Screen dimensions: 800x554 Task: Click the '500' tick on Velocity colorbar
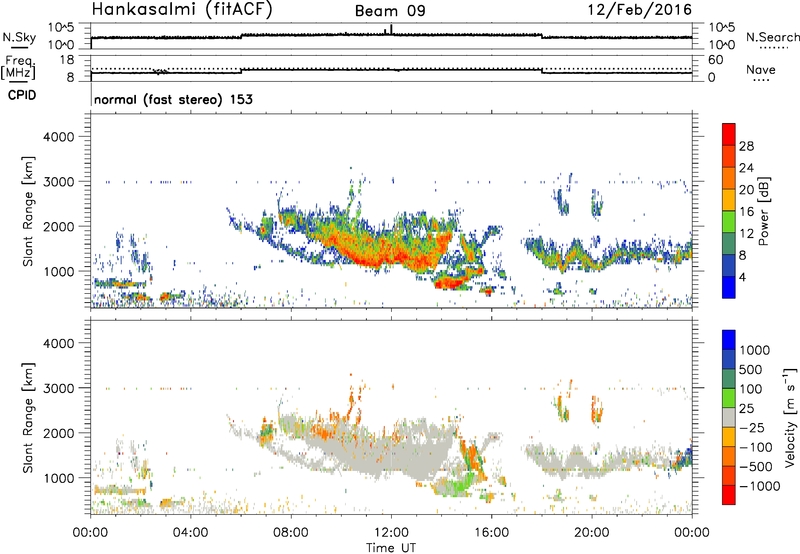(750, 370)
